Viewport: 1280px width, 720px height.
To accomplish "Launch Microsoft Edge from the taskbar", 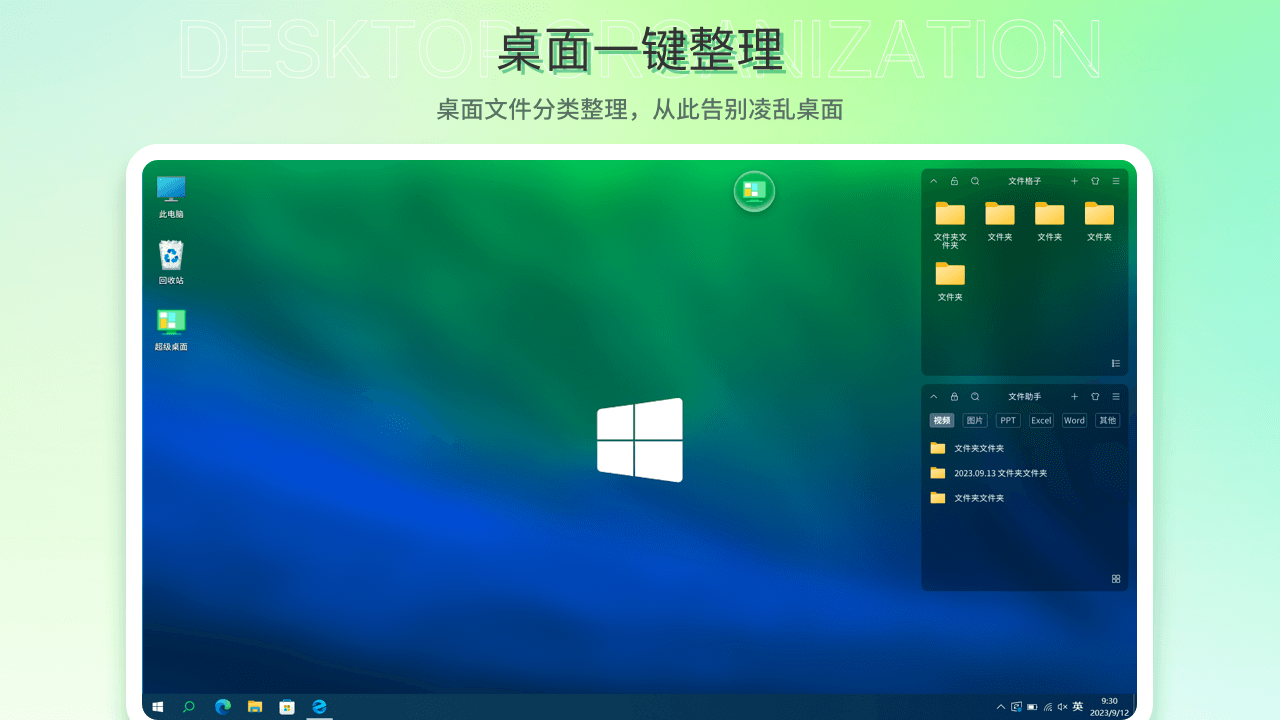I will pyautogui.click(x=223, y=707).
